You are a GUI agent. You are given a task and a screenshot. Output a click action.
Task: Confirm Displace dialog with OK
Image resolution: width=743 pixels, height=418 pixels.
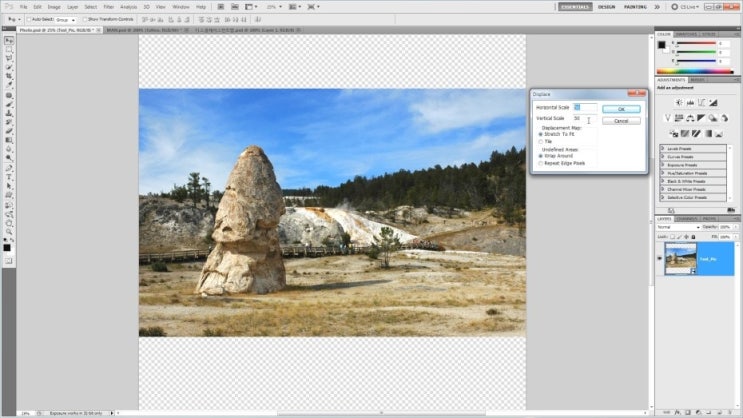tap(621, 109)
